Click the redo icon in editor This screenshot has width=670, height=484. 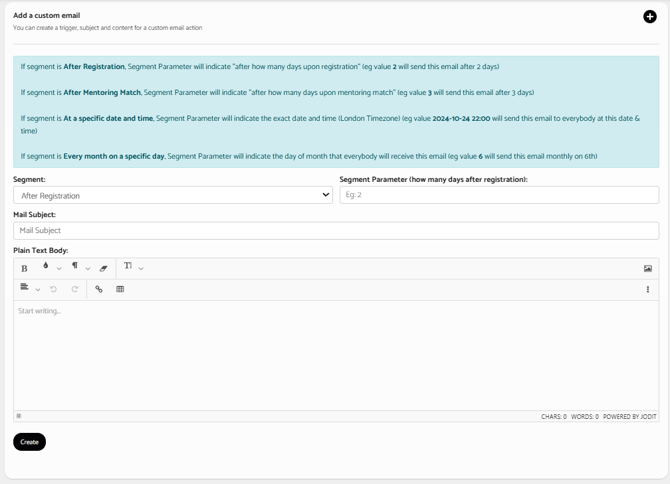pyautogui.click(x=75, y=289)
